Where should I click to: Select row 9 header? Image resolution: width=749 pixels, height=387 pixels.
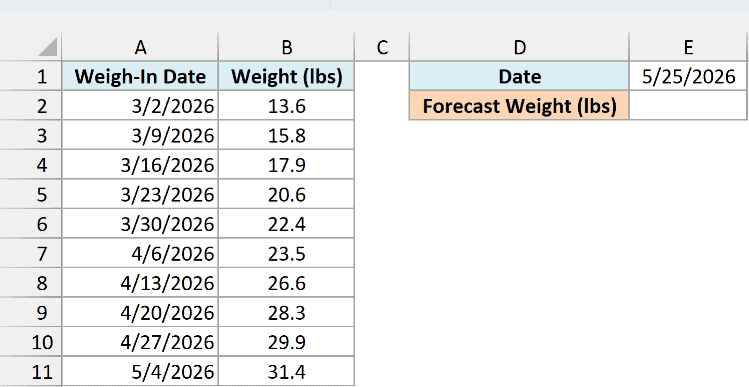tap(31, 312)
